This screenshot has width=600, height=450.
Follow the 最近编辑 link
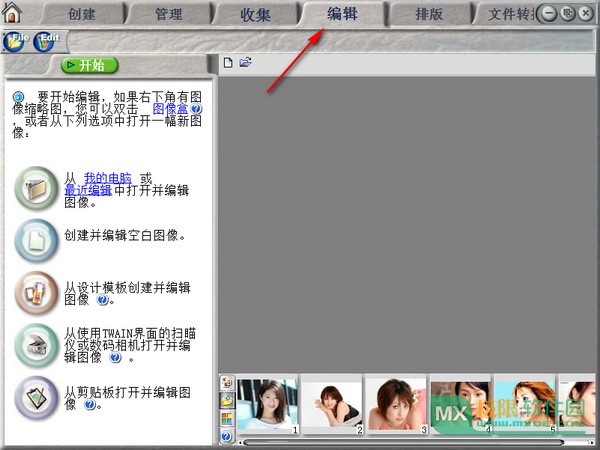click(x=88, y=190)
